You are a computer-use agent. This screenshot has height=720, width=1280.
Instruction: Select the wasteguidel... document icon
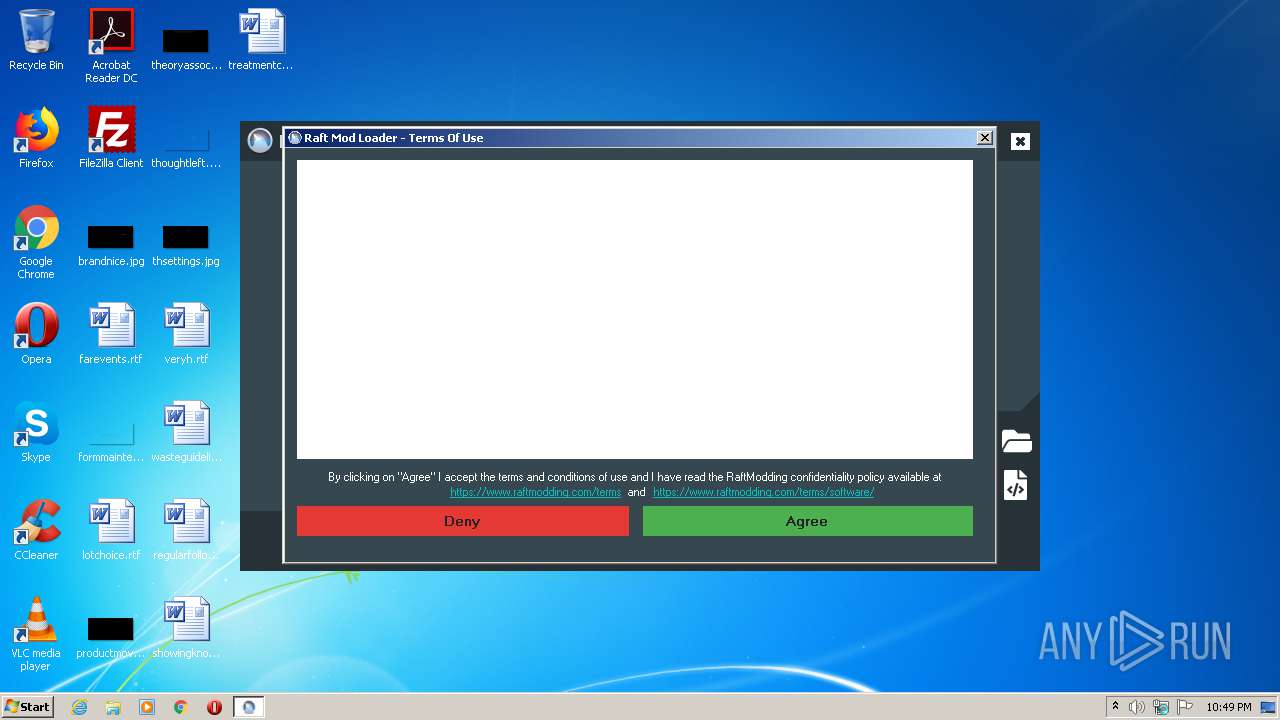pyautogui.click(x=186, y=432)
